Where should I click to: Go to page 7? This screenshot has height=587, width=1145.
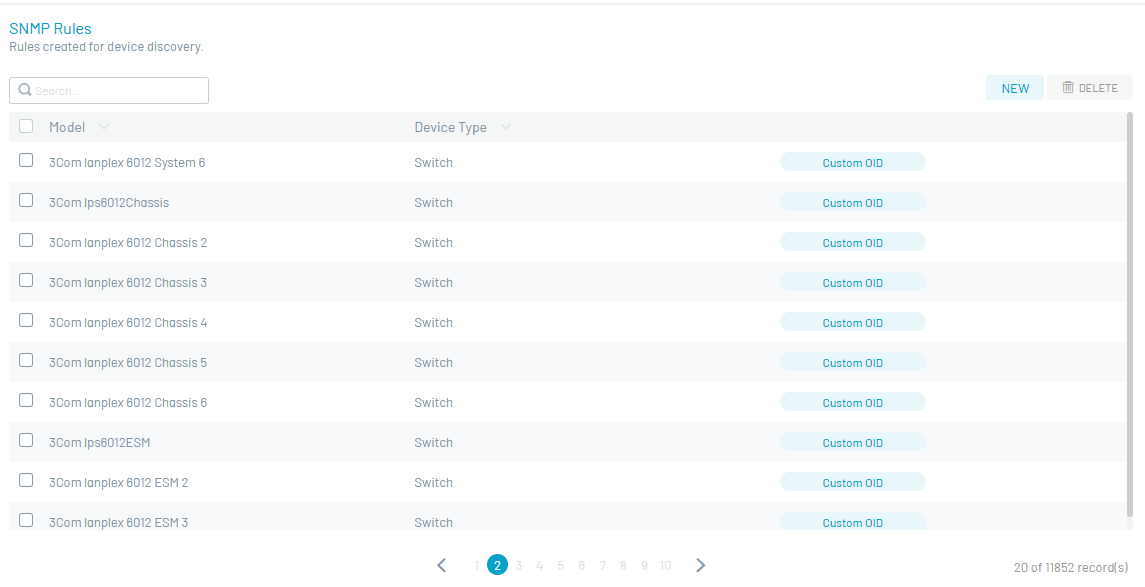[x=602, y=565]
